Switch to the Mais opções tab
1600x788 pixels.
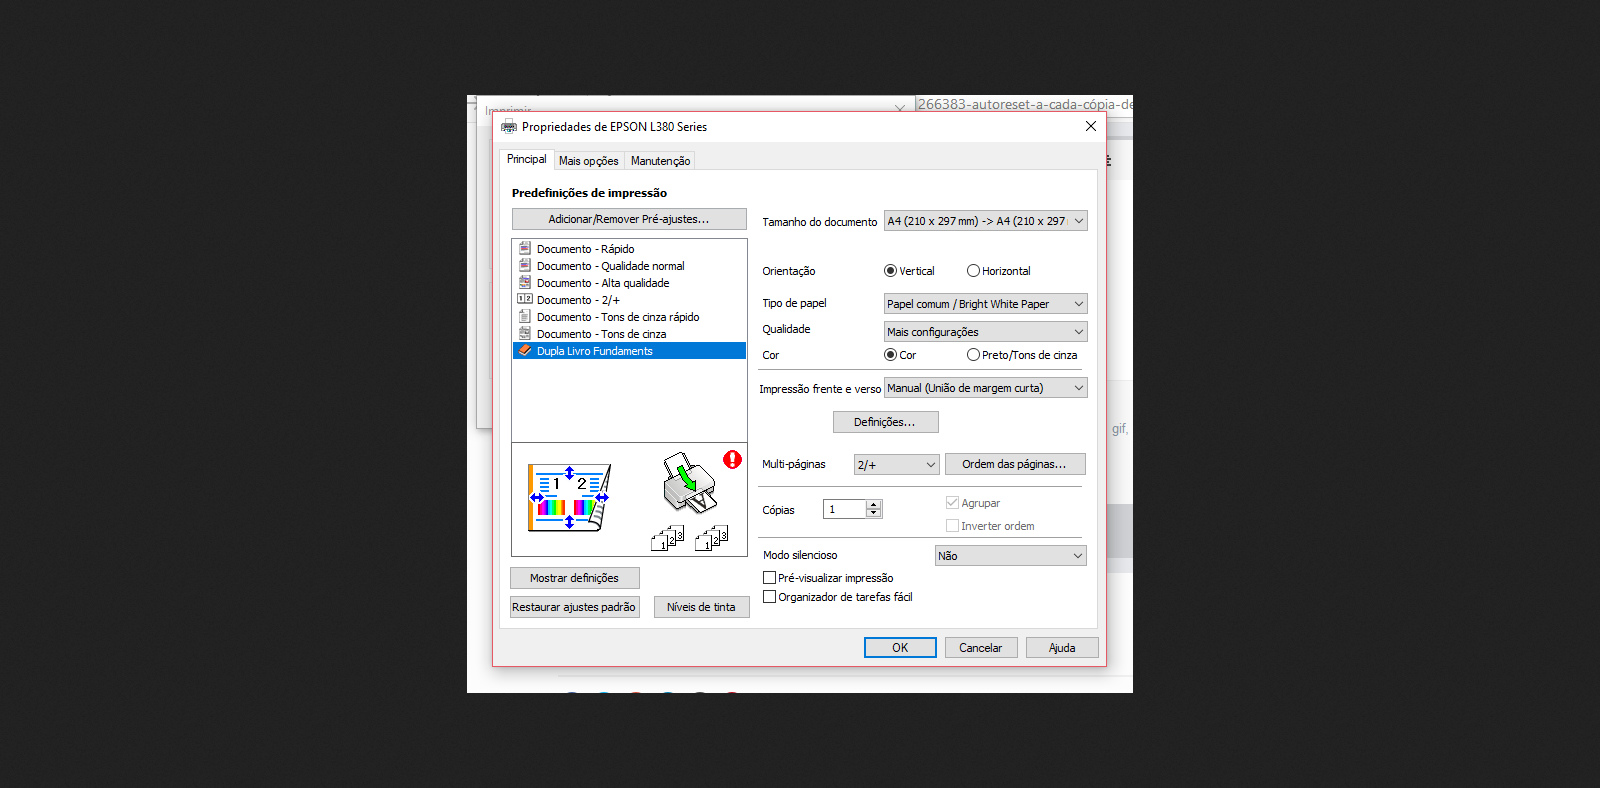(x=588, y=161)
